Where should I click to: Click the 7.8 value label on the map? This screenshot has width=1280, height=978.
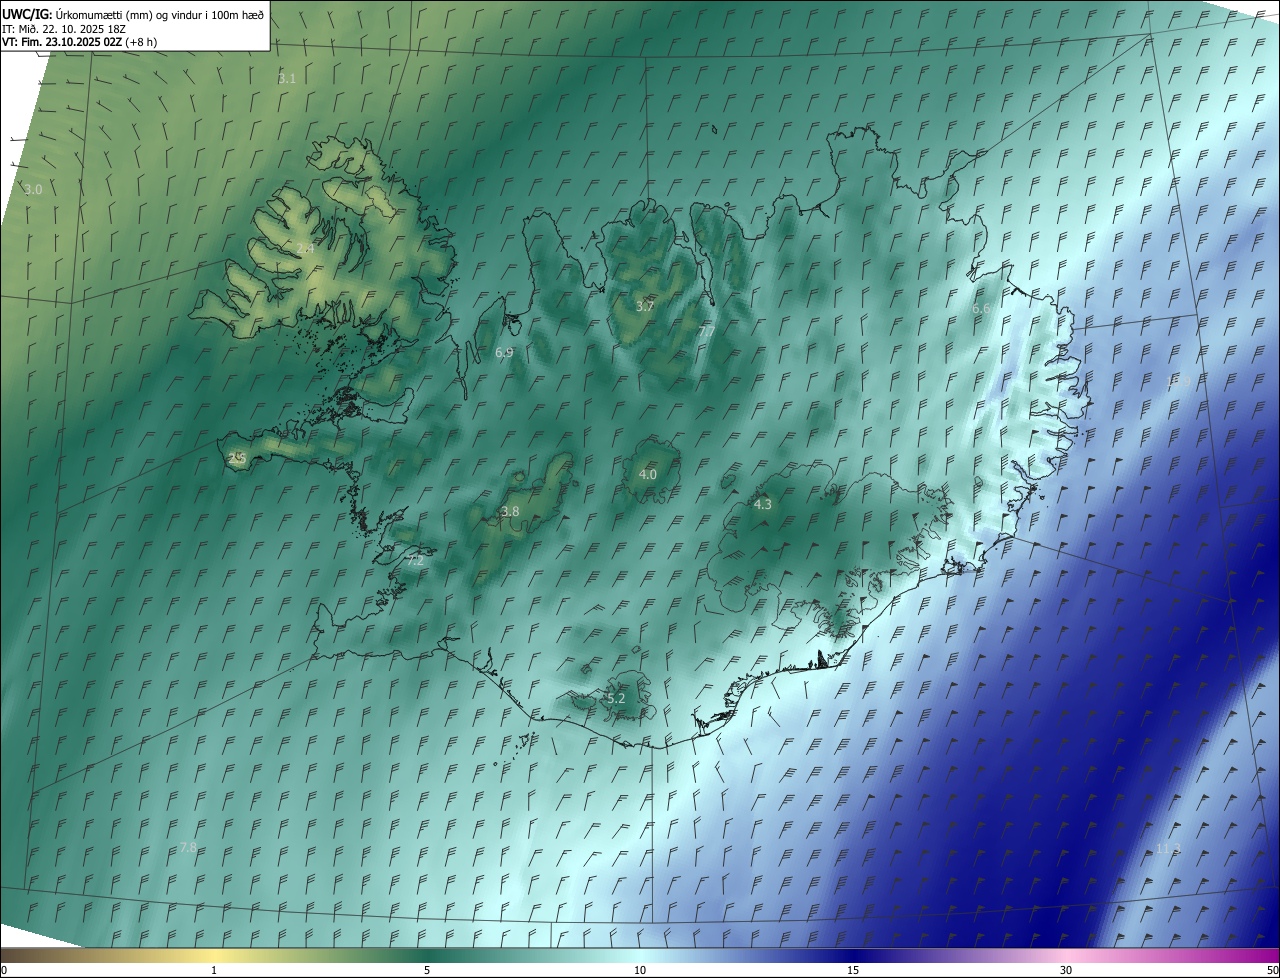(188, 847)
